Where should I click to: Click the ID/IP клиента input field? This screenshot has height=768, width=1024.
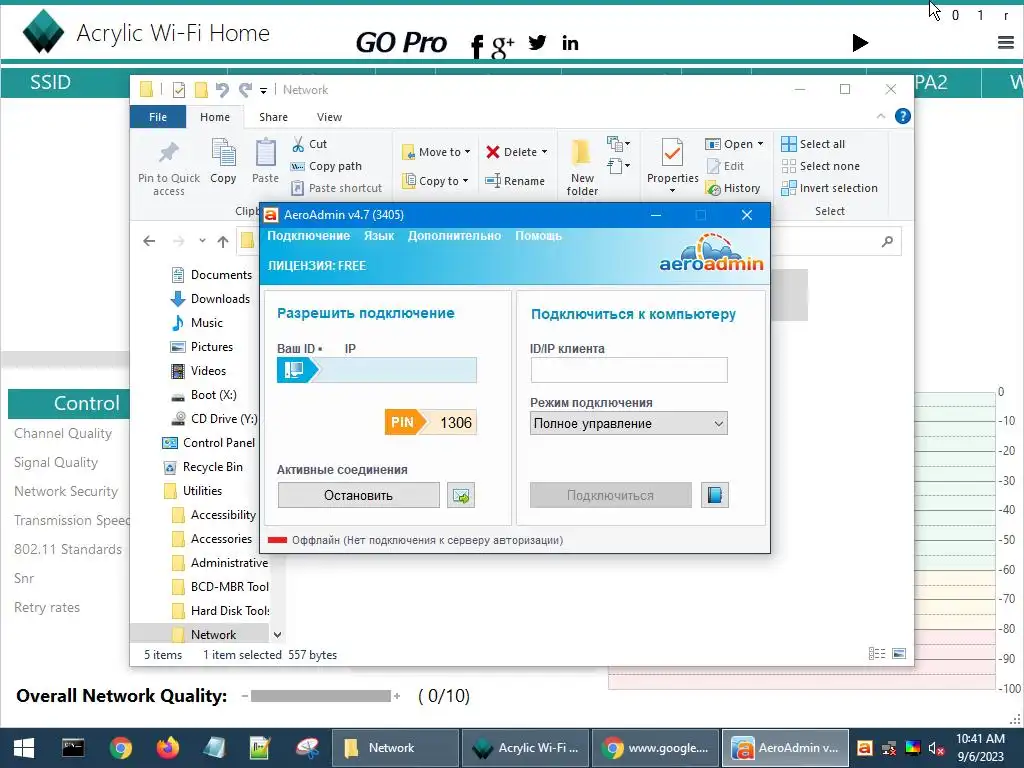point(629,370)
